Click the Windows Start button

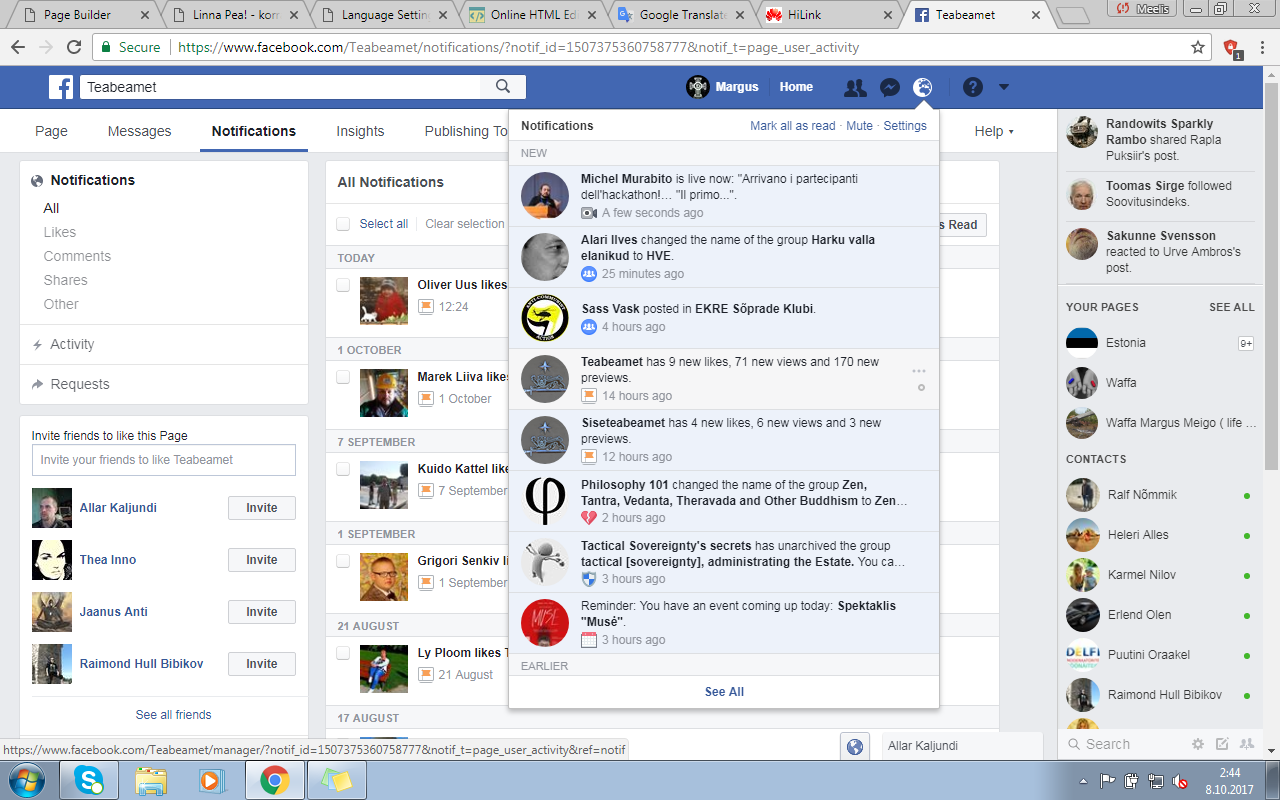coord(26,780)
